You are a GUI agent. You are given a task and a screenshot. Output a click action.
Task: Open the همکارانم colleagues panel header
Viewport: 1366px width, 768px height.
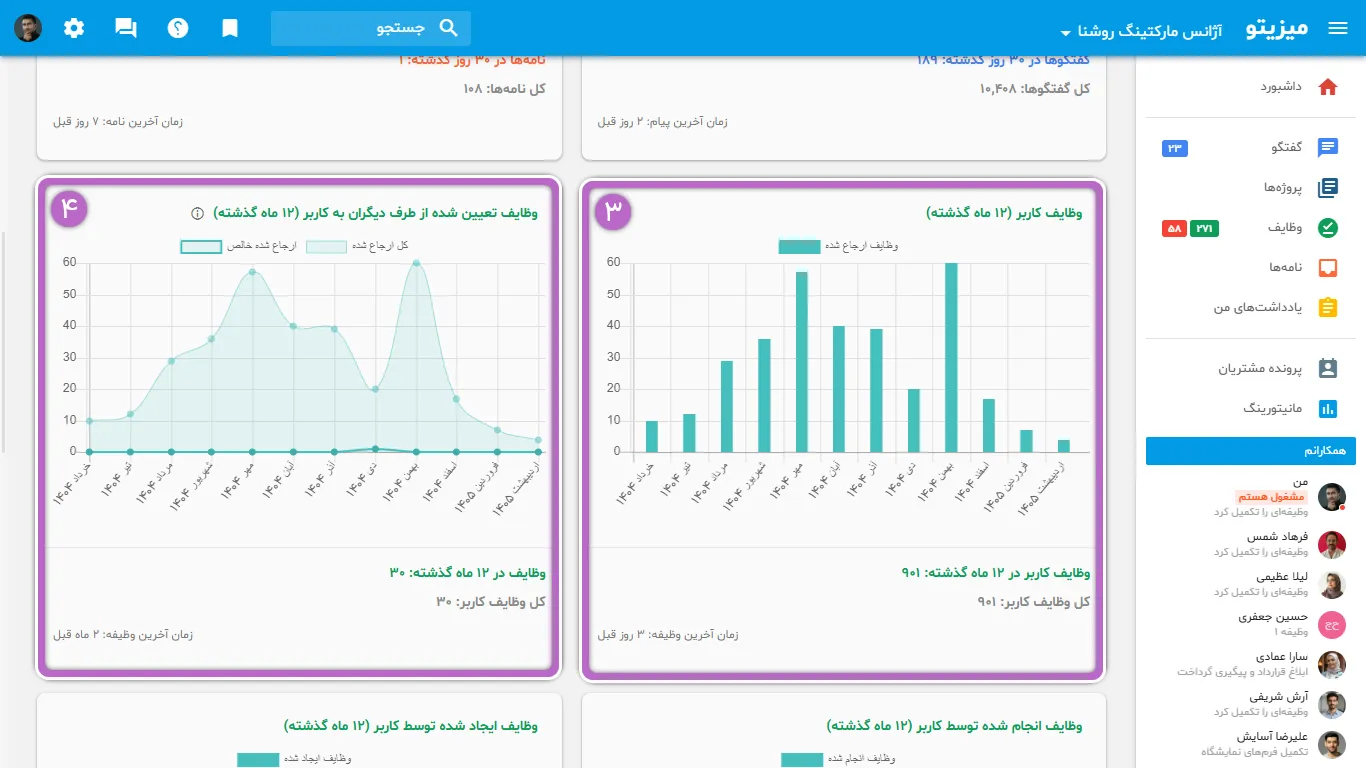click(1251, 451)
